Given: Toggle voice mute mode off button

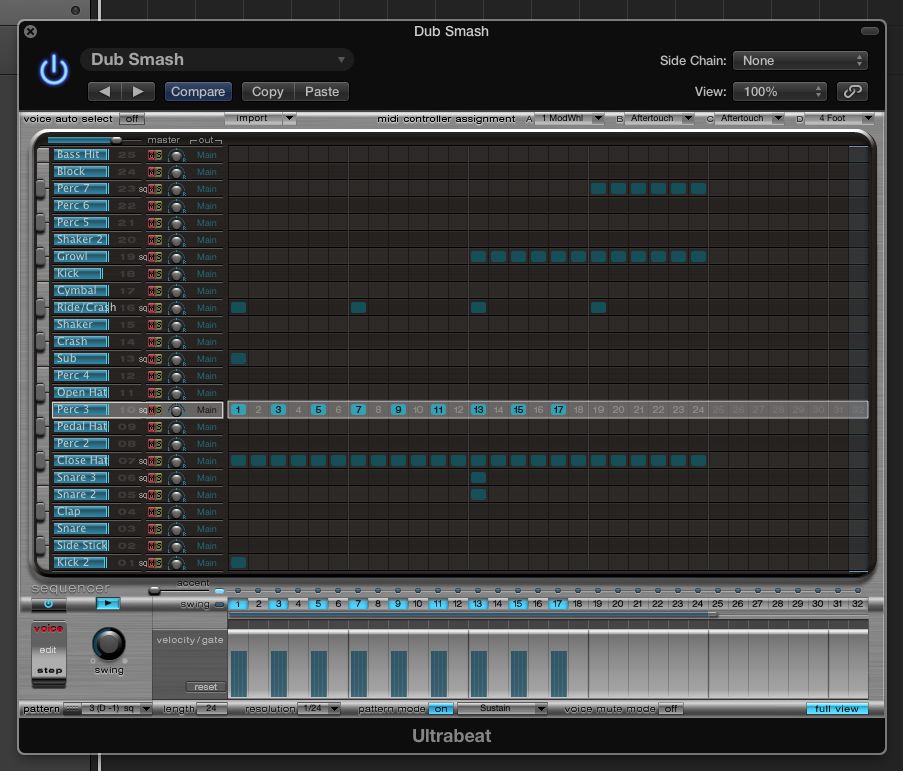Looking at the screenshot, I should pyautogui.click(x=670, y=709).
